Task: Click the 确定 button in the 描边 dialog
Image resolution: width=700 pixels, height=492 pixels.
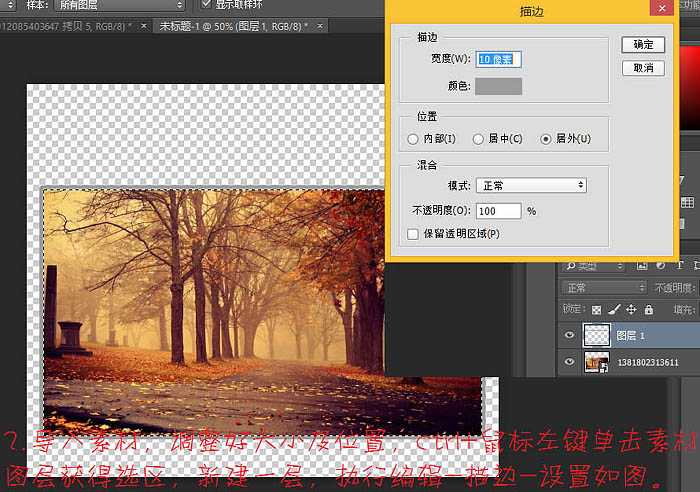Action: coord(643,45)
